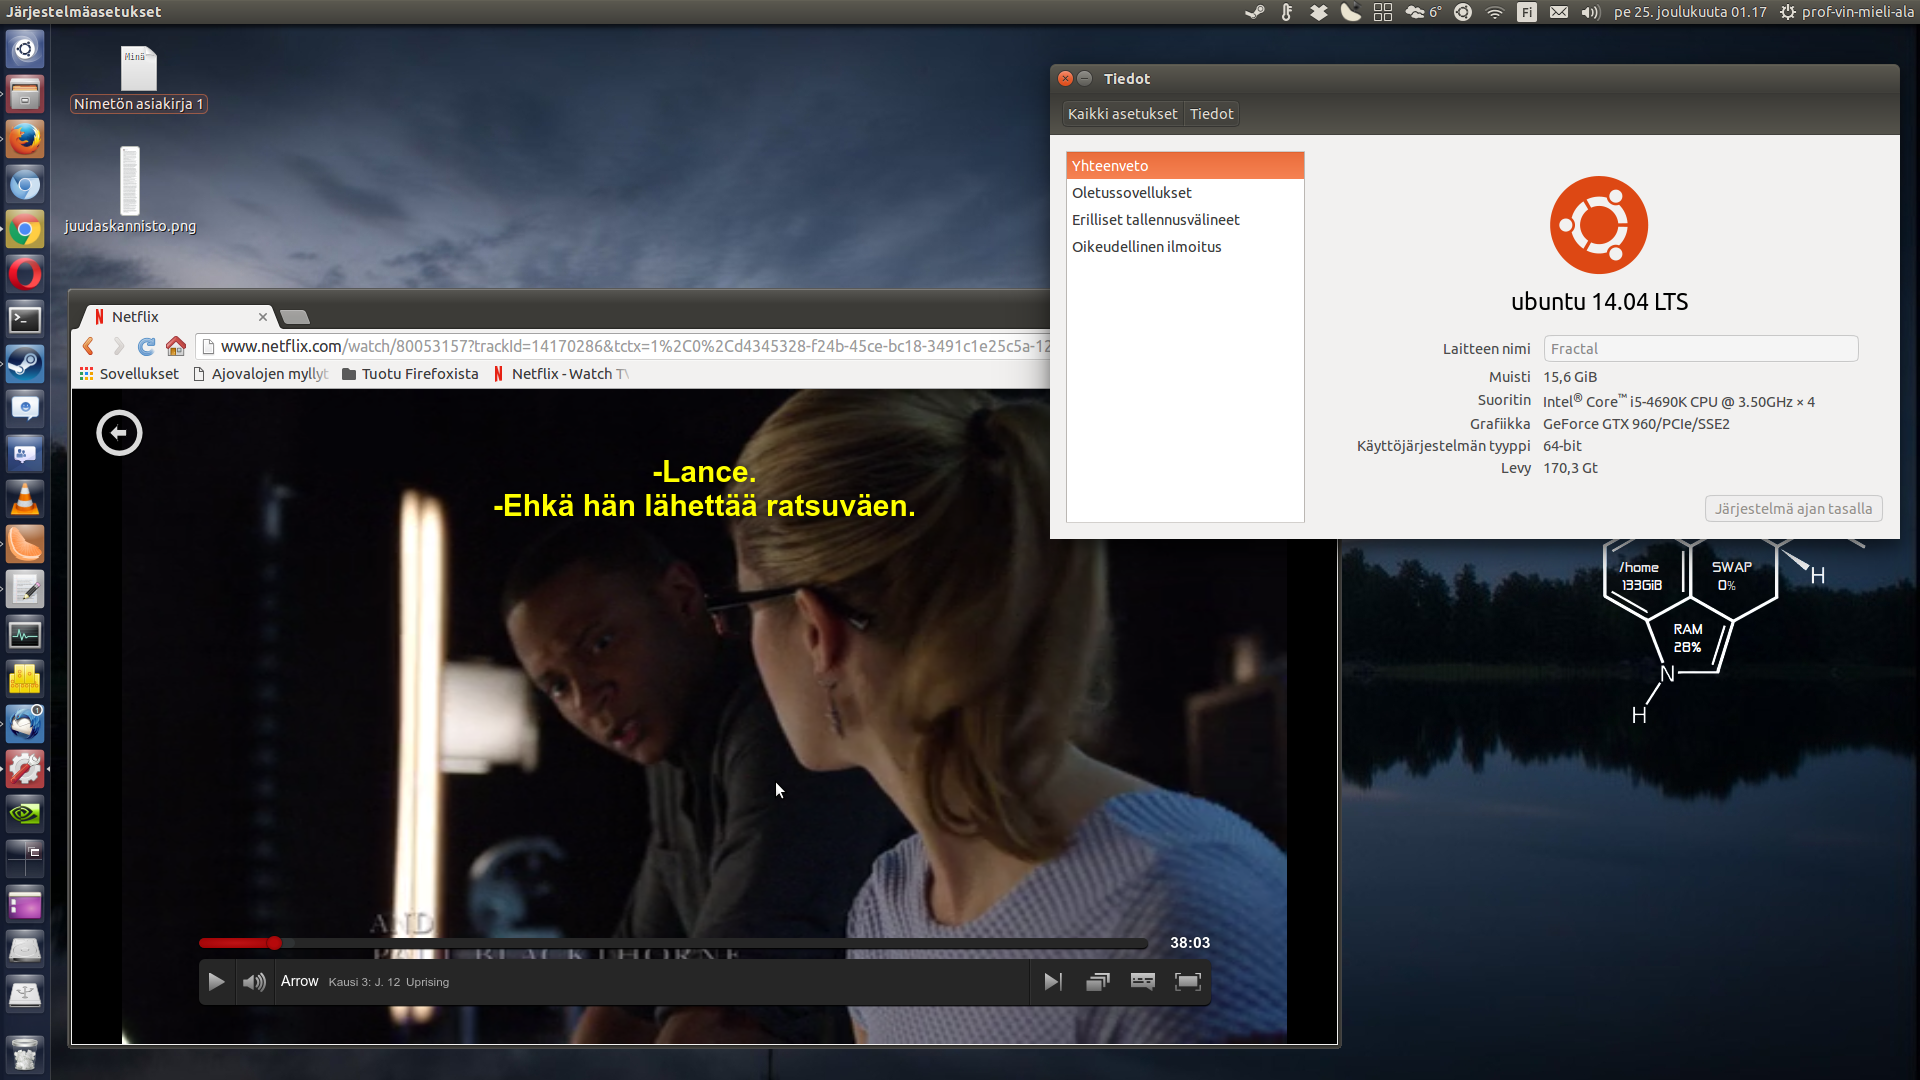The height and width of the screenshot is (1080, 1920).
Task: Launch Firefox from the launcher
Action: point(25,139)
